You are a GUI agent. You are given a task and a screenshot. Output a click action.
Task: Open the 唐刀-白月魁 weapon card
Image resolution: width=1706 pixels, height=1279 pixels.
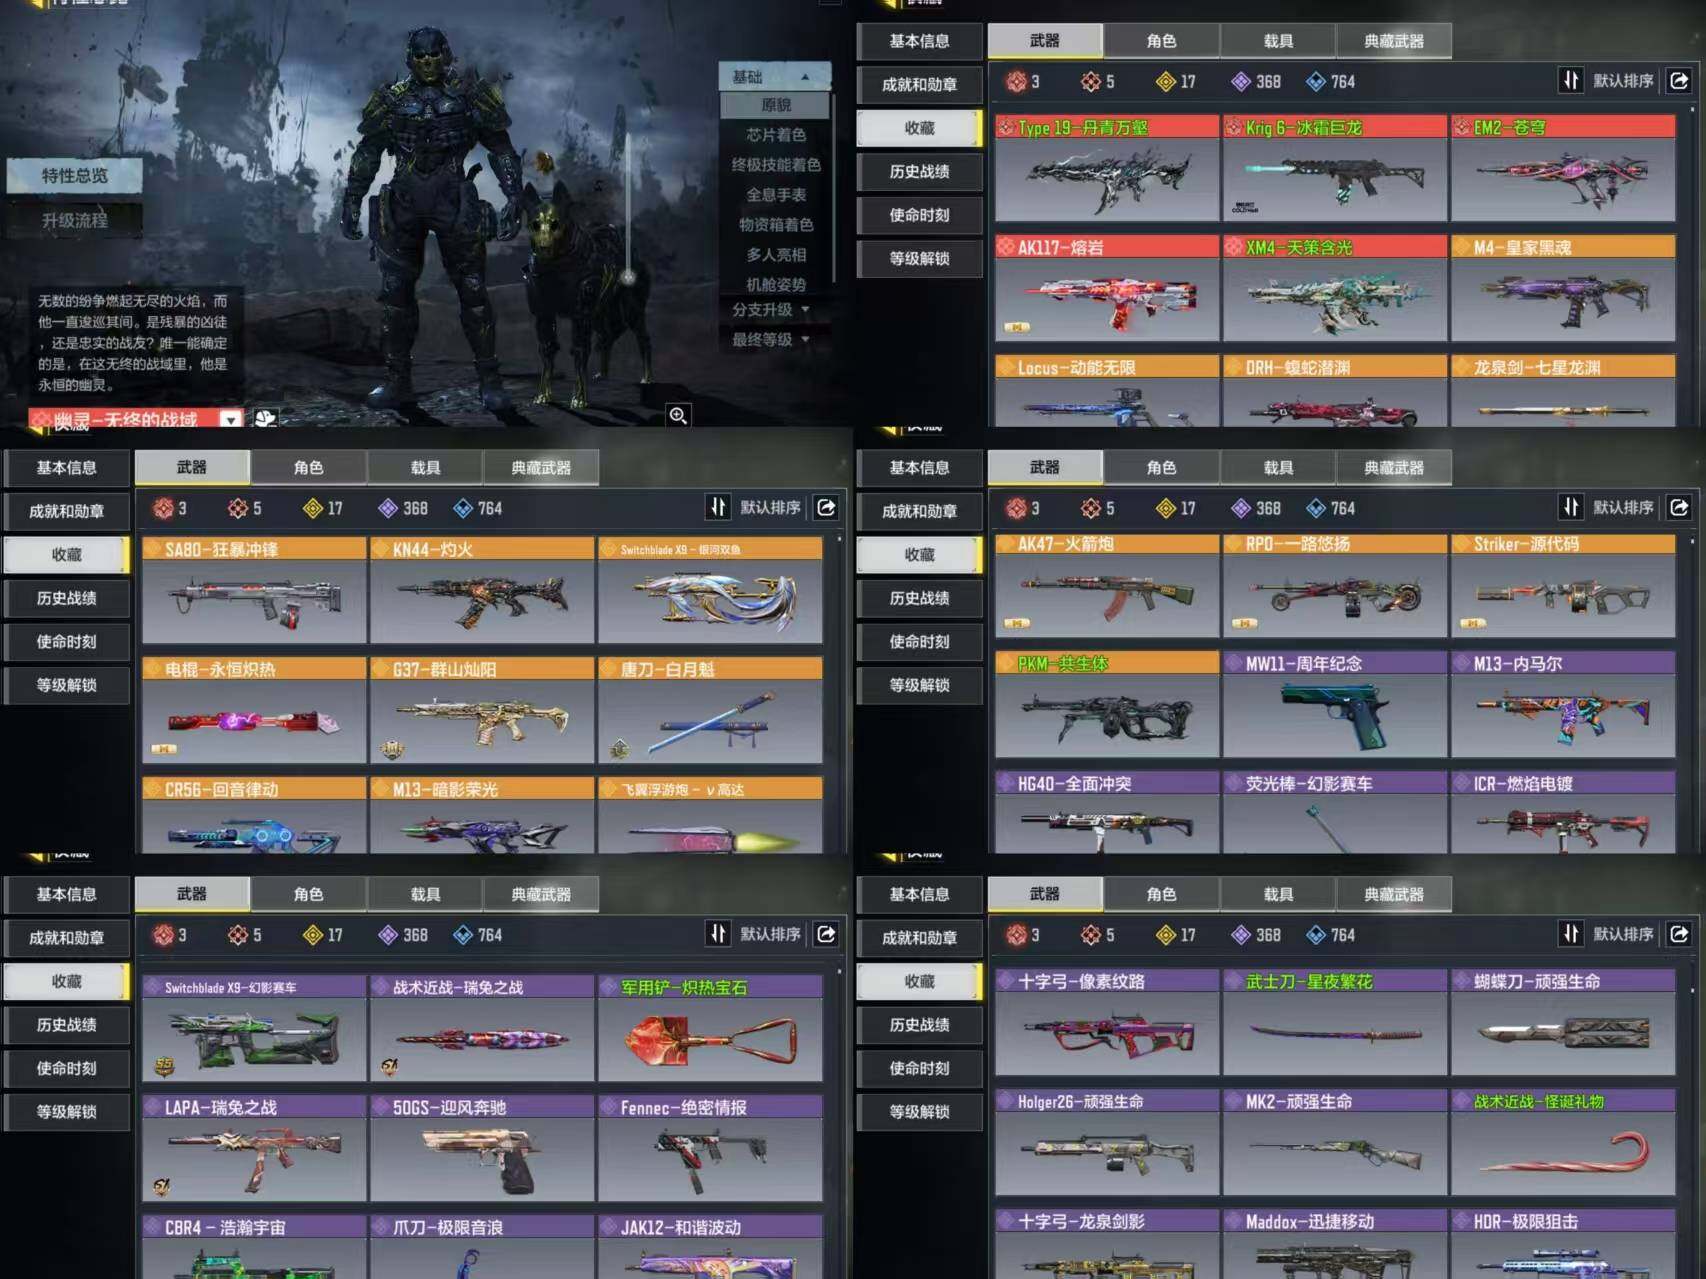[x=710, y=710]
